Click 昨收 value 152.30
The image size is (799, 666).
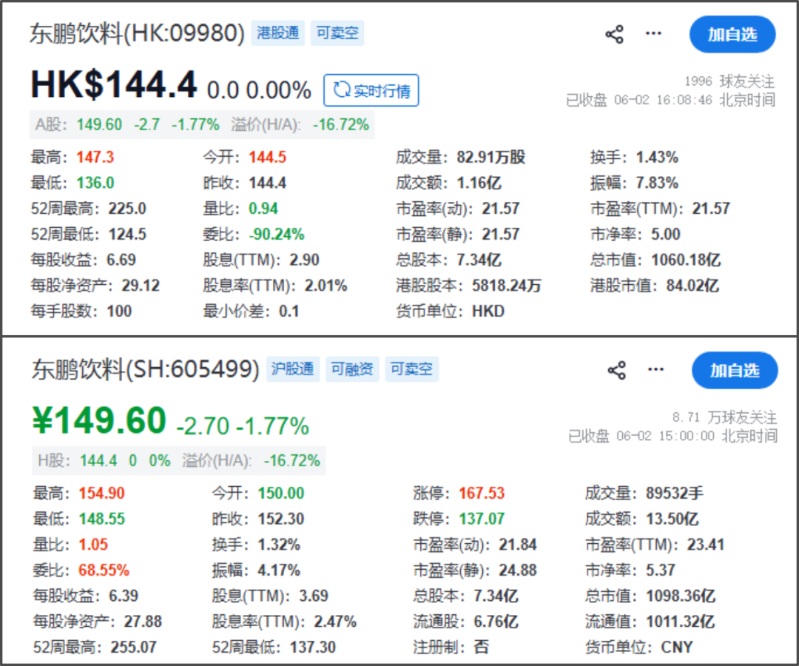click(281, 519)
